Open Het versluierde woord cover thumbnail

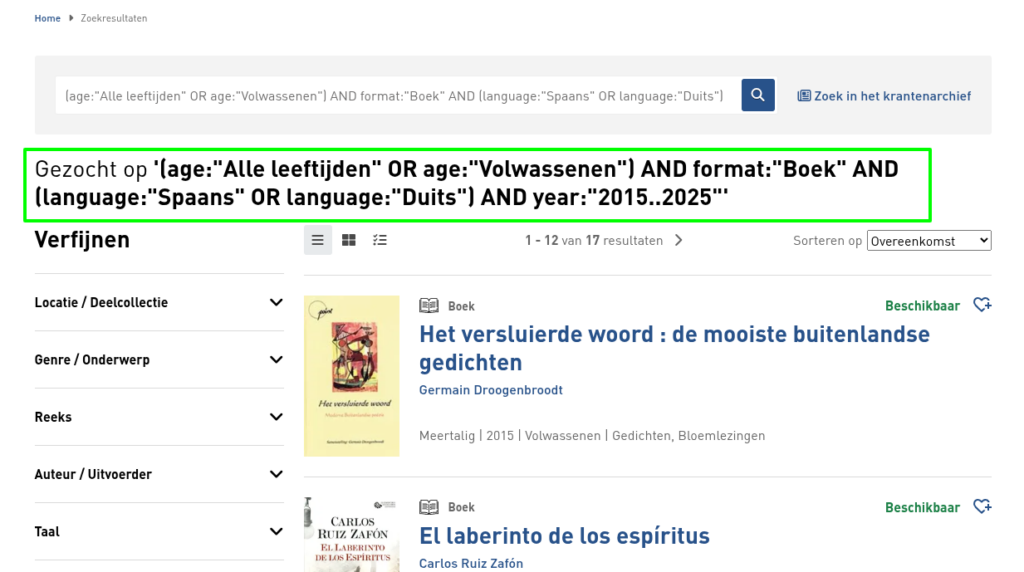pos(351,376)
